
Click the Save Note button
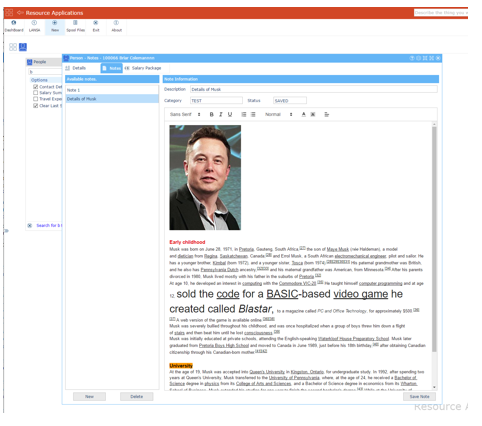pos(419,397)
